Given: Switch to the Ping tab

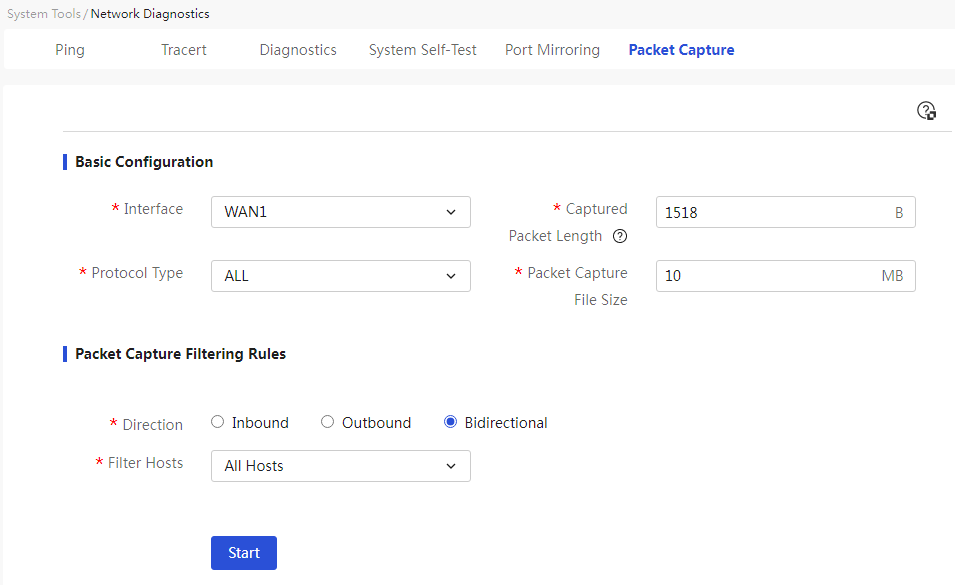Looking at the screenshot, I should click(x=70, y=50).
